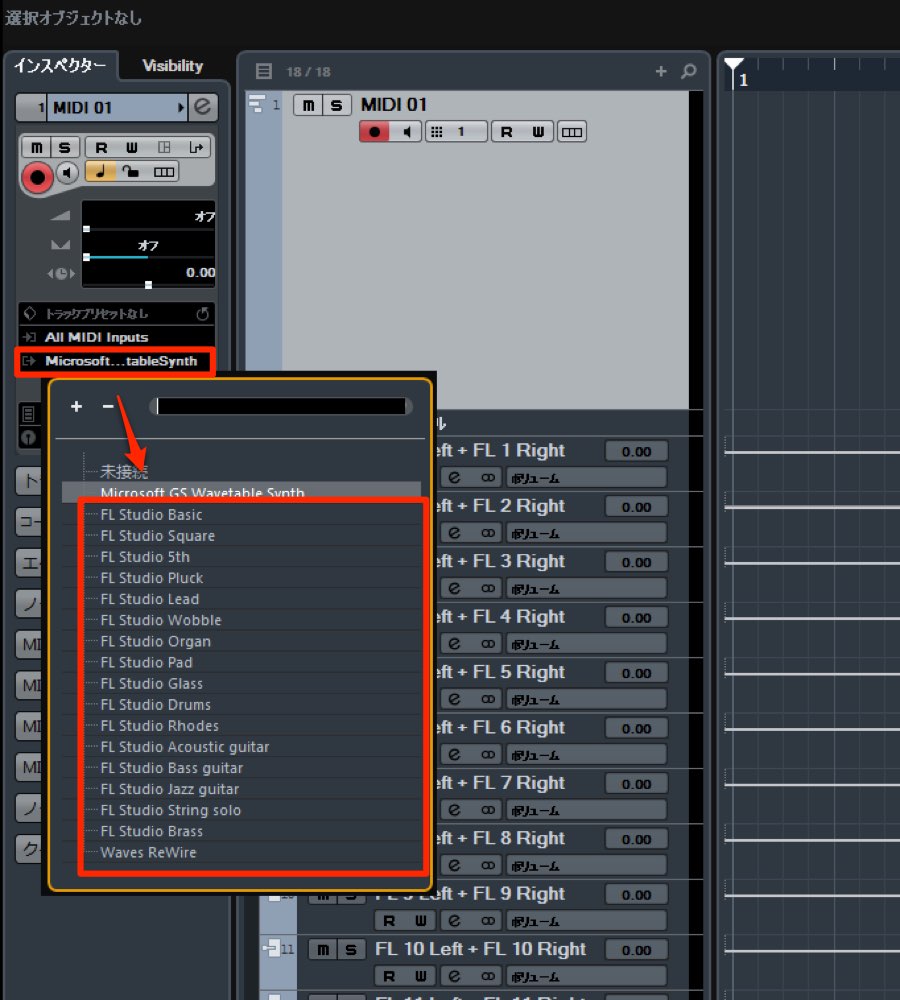Click the Inspector show lanes icon
This screenshot has width=900, height=1000.
click(x=164, y=172)
